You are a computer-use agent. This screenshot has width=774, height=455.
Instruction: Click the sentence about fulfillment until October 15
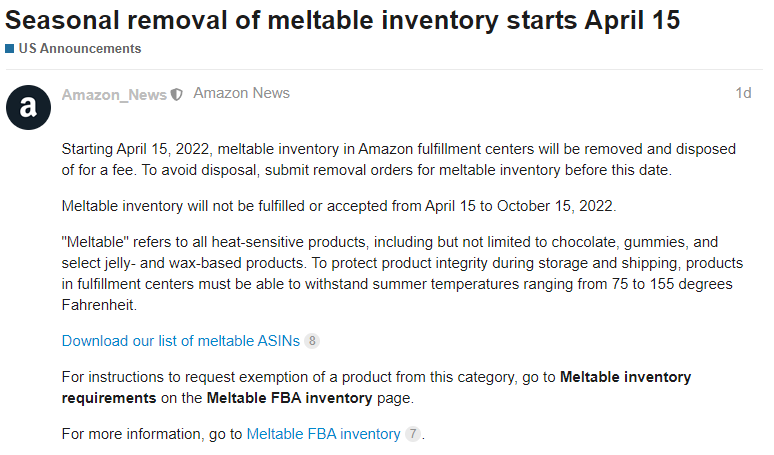click(x=339, y=206)
